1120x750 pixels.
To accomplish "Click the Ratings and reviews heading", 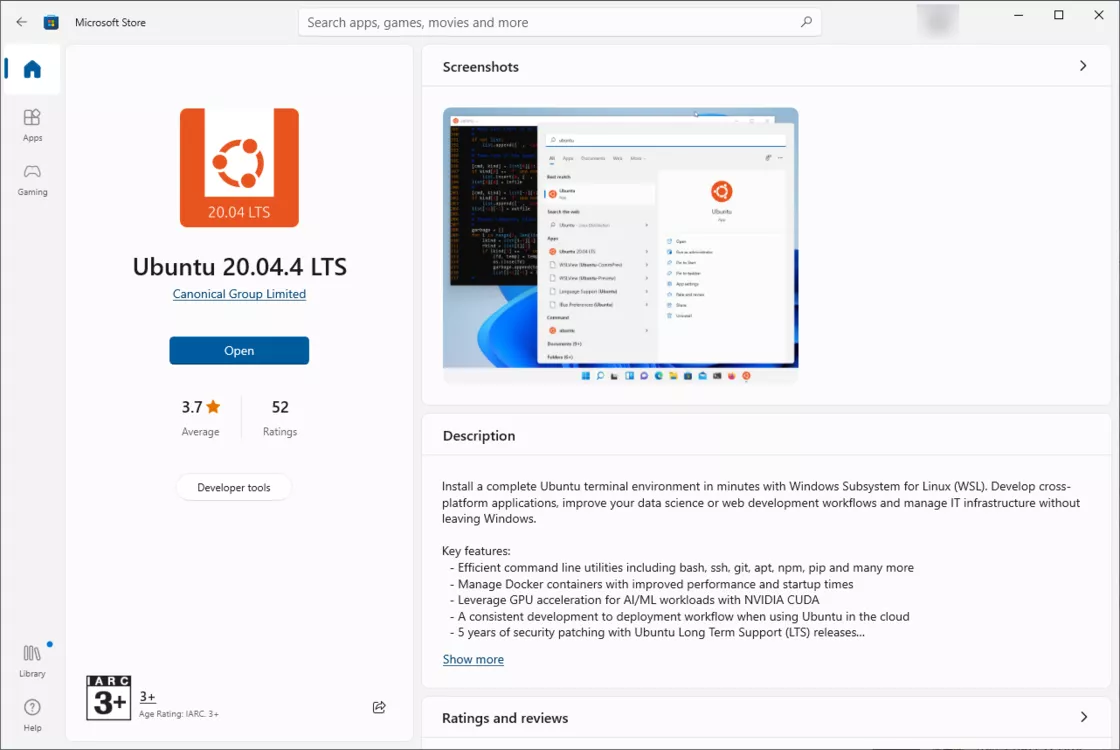I will [x=505, y=718].
